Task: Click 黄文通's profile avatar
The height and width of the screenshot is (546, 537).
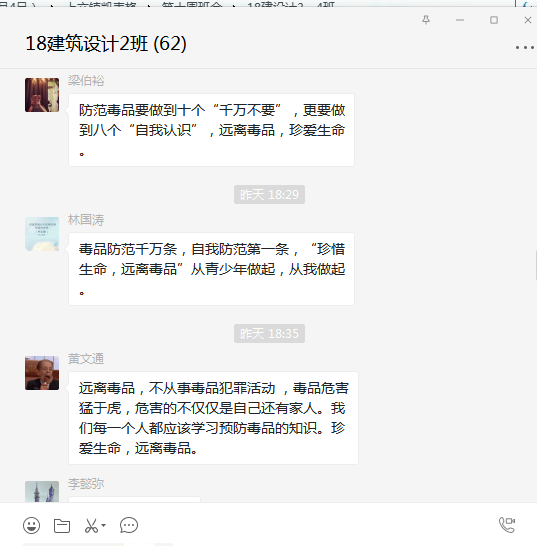Action: [x=42, y=373]
